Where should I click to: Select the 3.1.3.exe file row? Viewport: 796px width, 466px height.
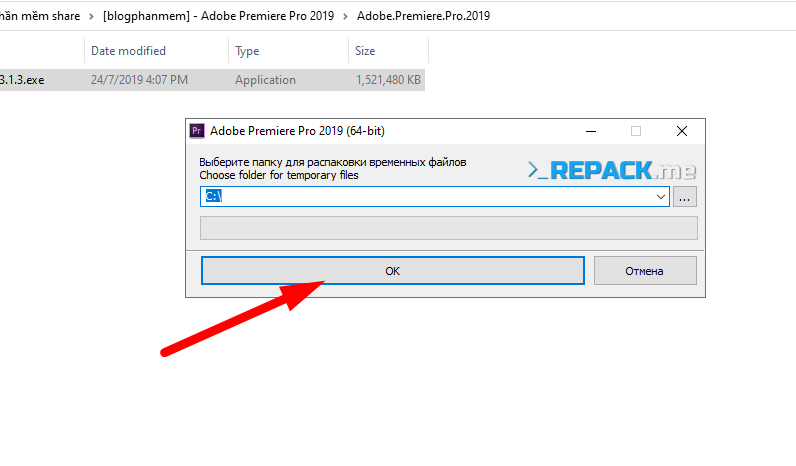pyautogui.click(x=212, y=80)
